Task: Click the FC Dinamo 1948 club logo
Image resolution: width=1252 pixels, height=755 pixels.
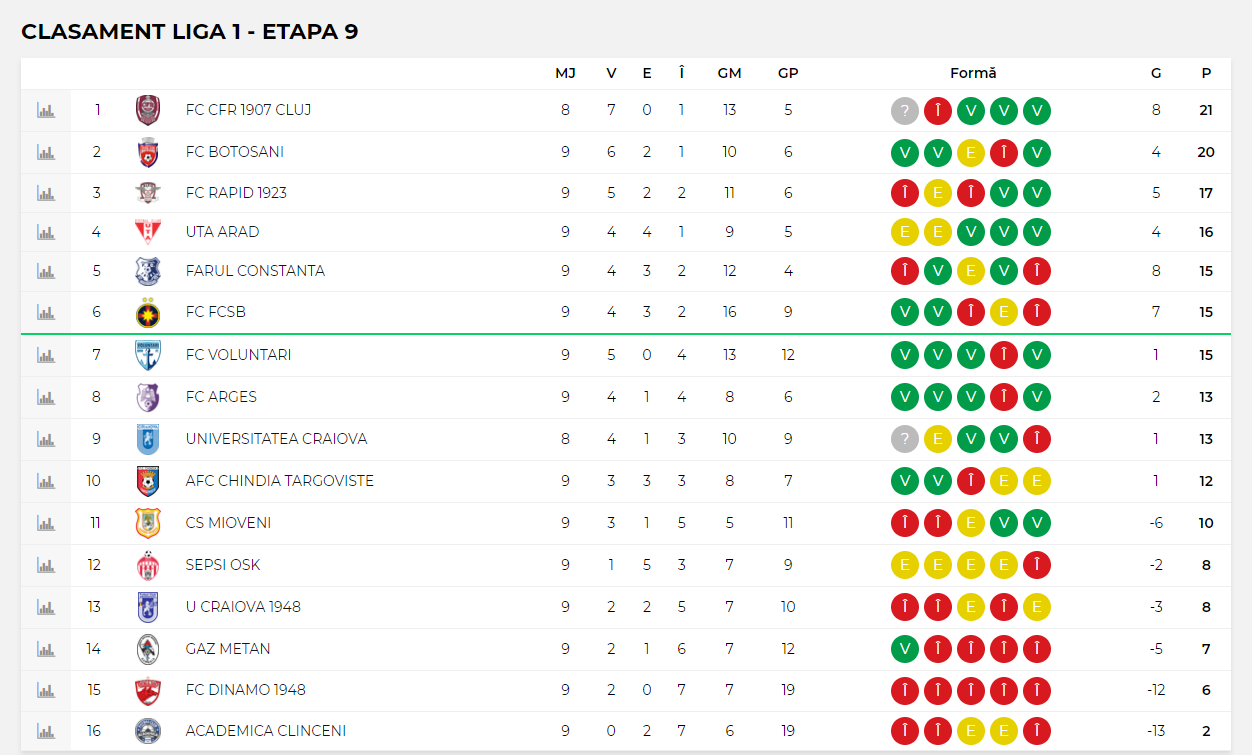Action: point(148,690)
